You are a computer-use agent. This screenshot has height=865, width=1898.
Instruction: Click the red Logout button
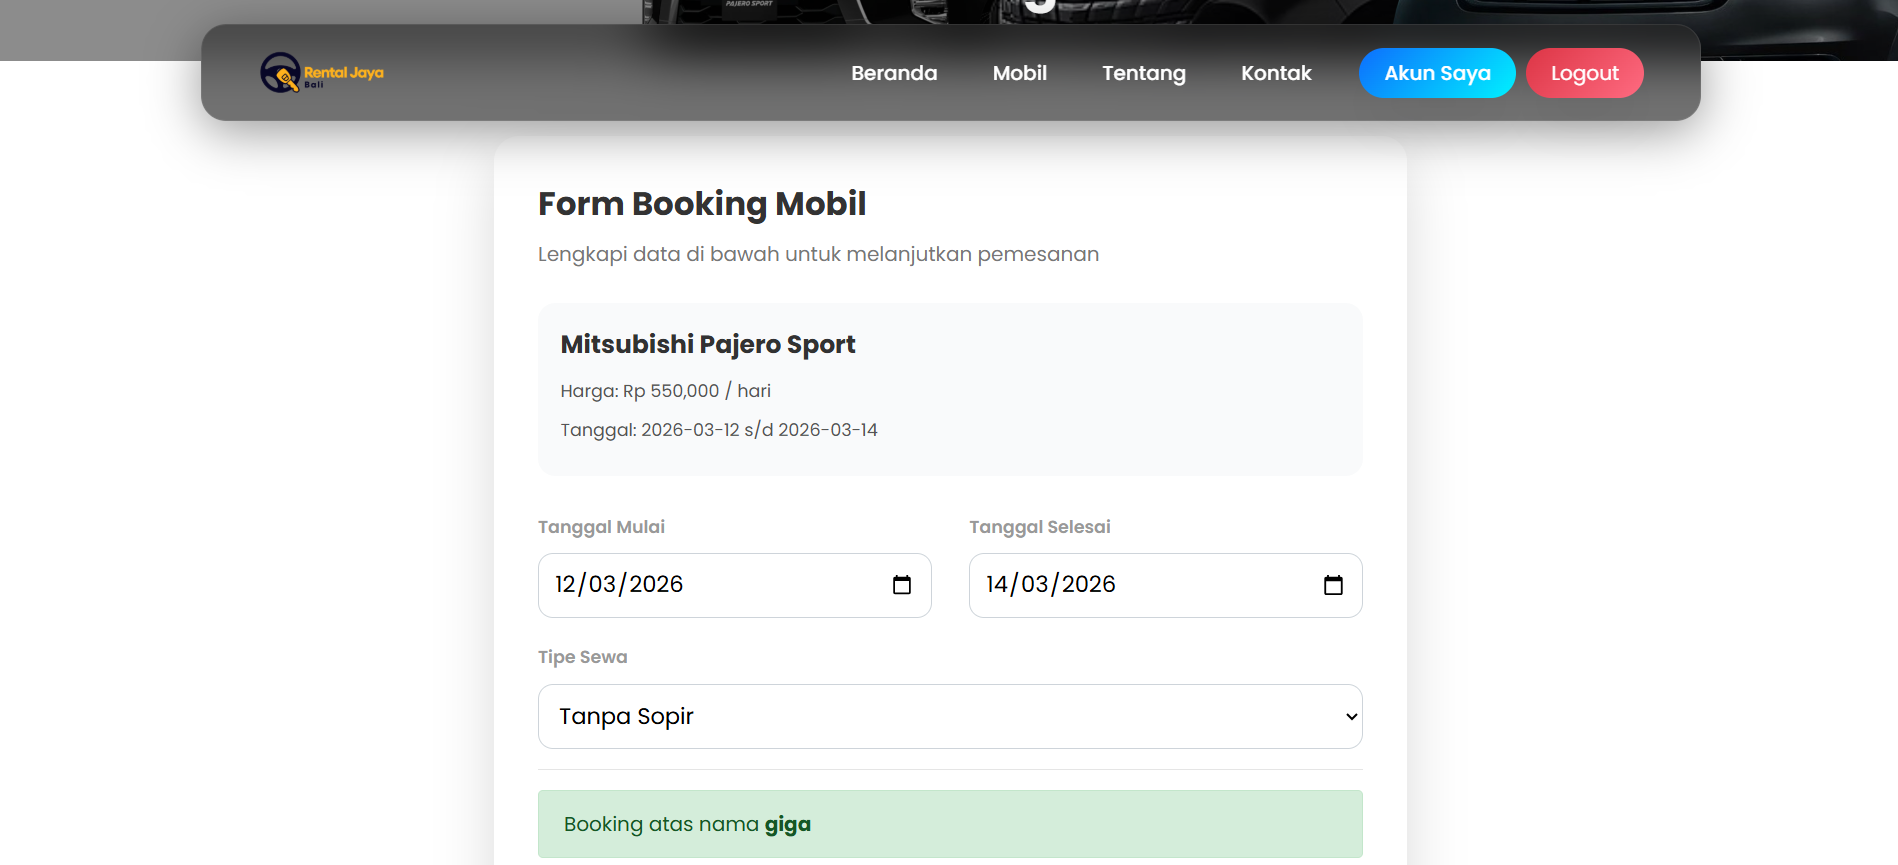[x=1583, y=73]
